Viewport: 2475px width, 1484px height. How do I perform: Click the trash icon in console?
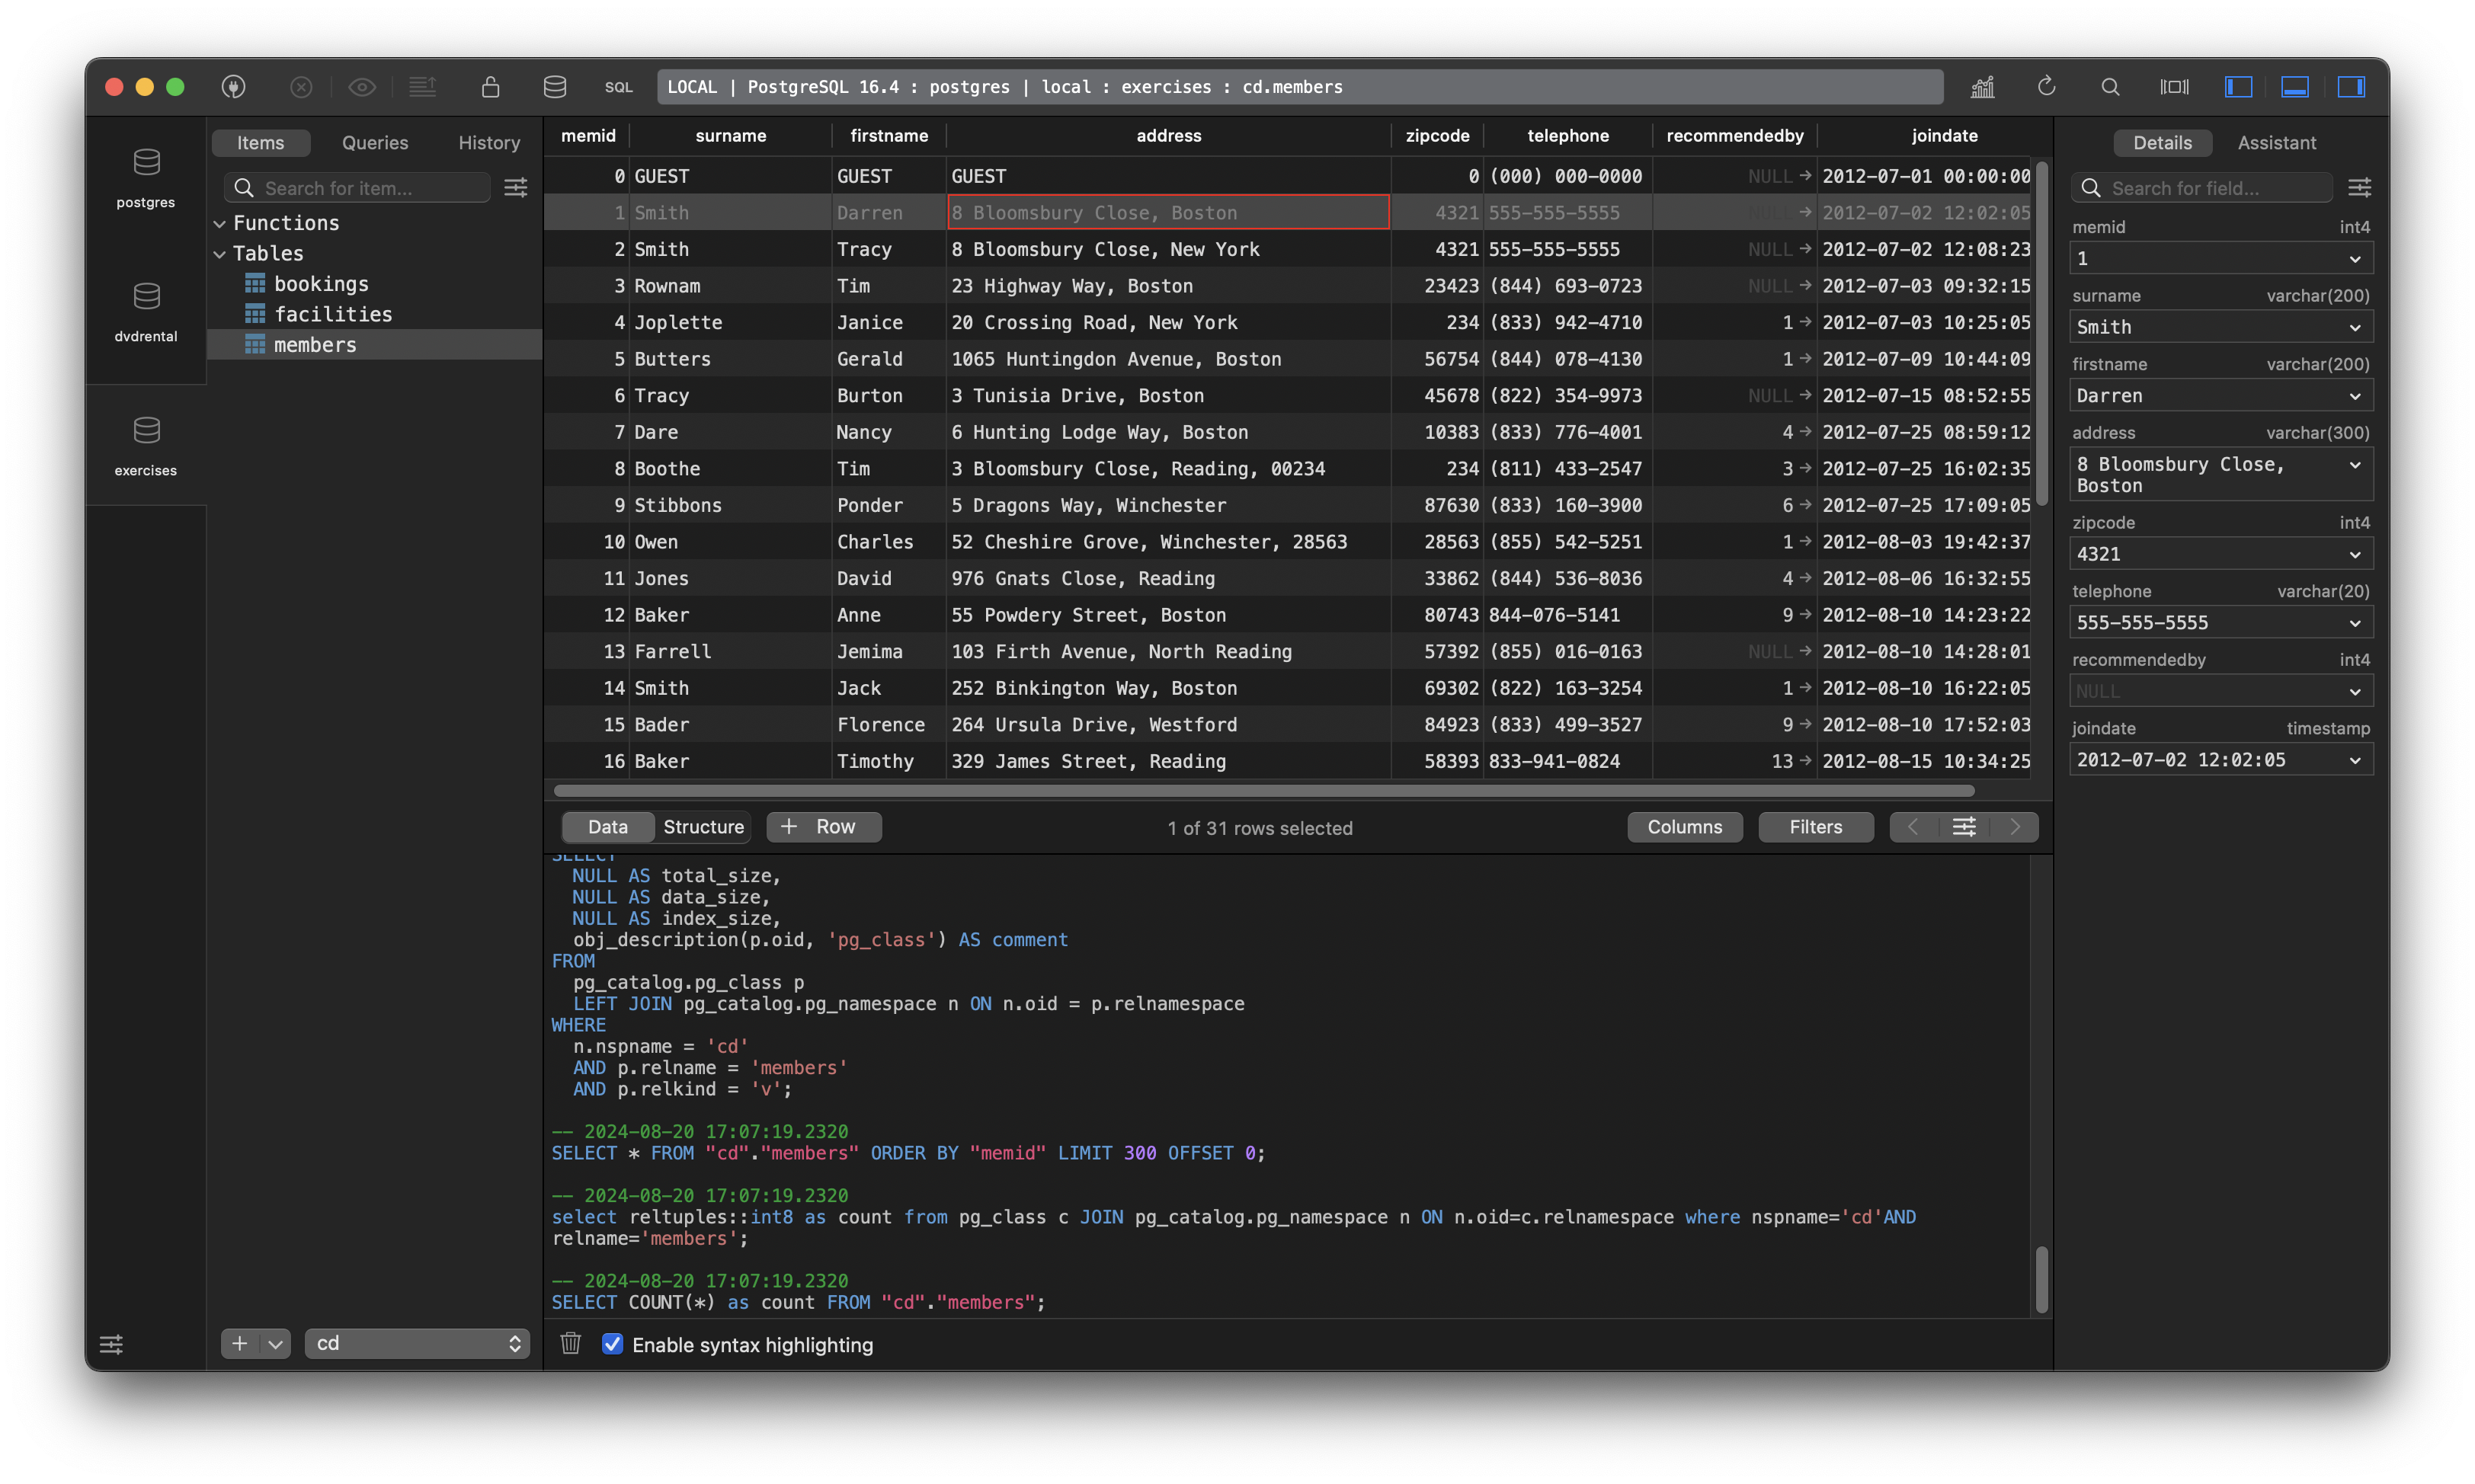(x=571, y=1343)
